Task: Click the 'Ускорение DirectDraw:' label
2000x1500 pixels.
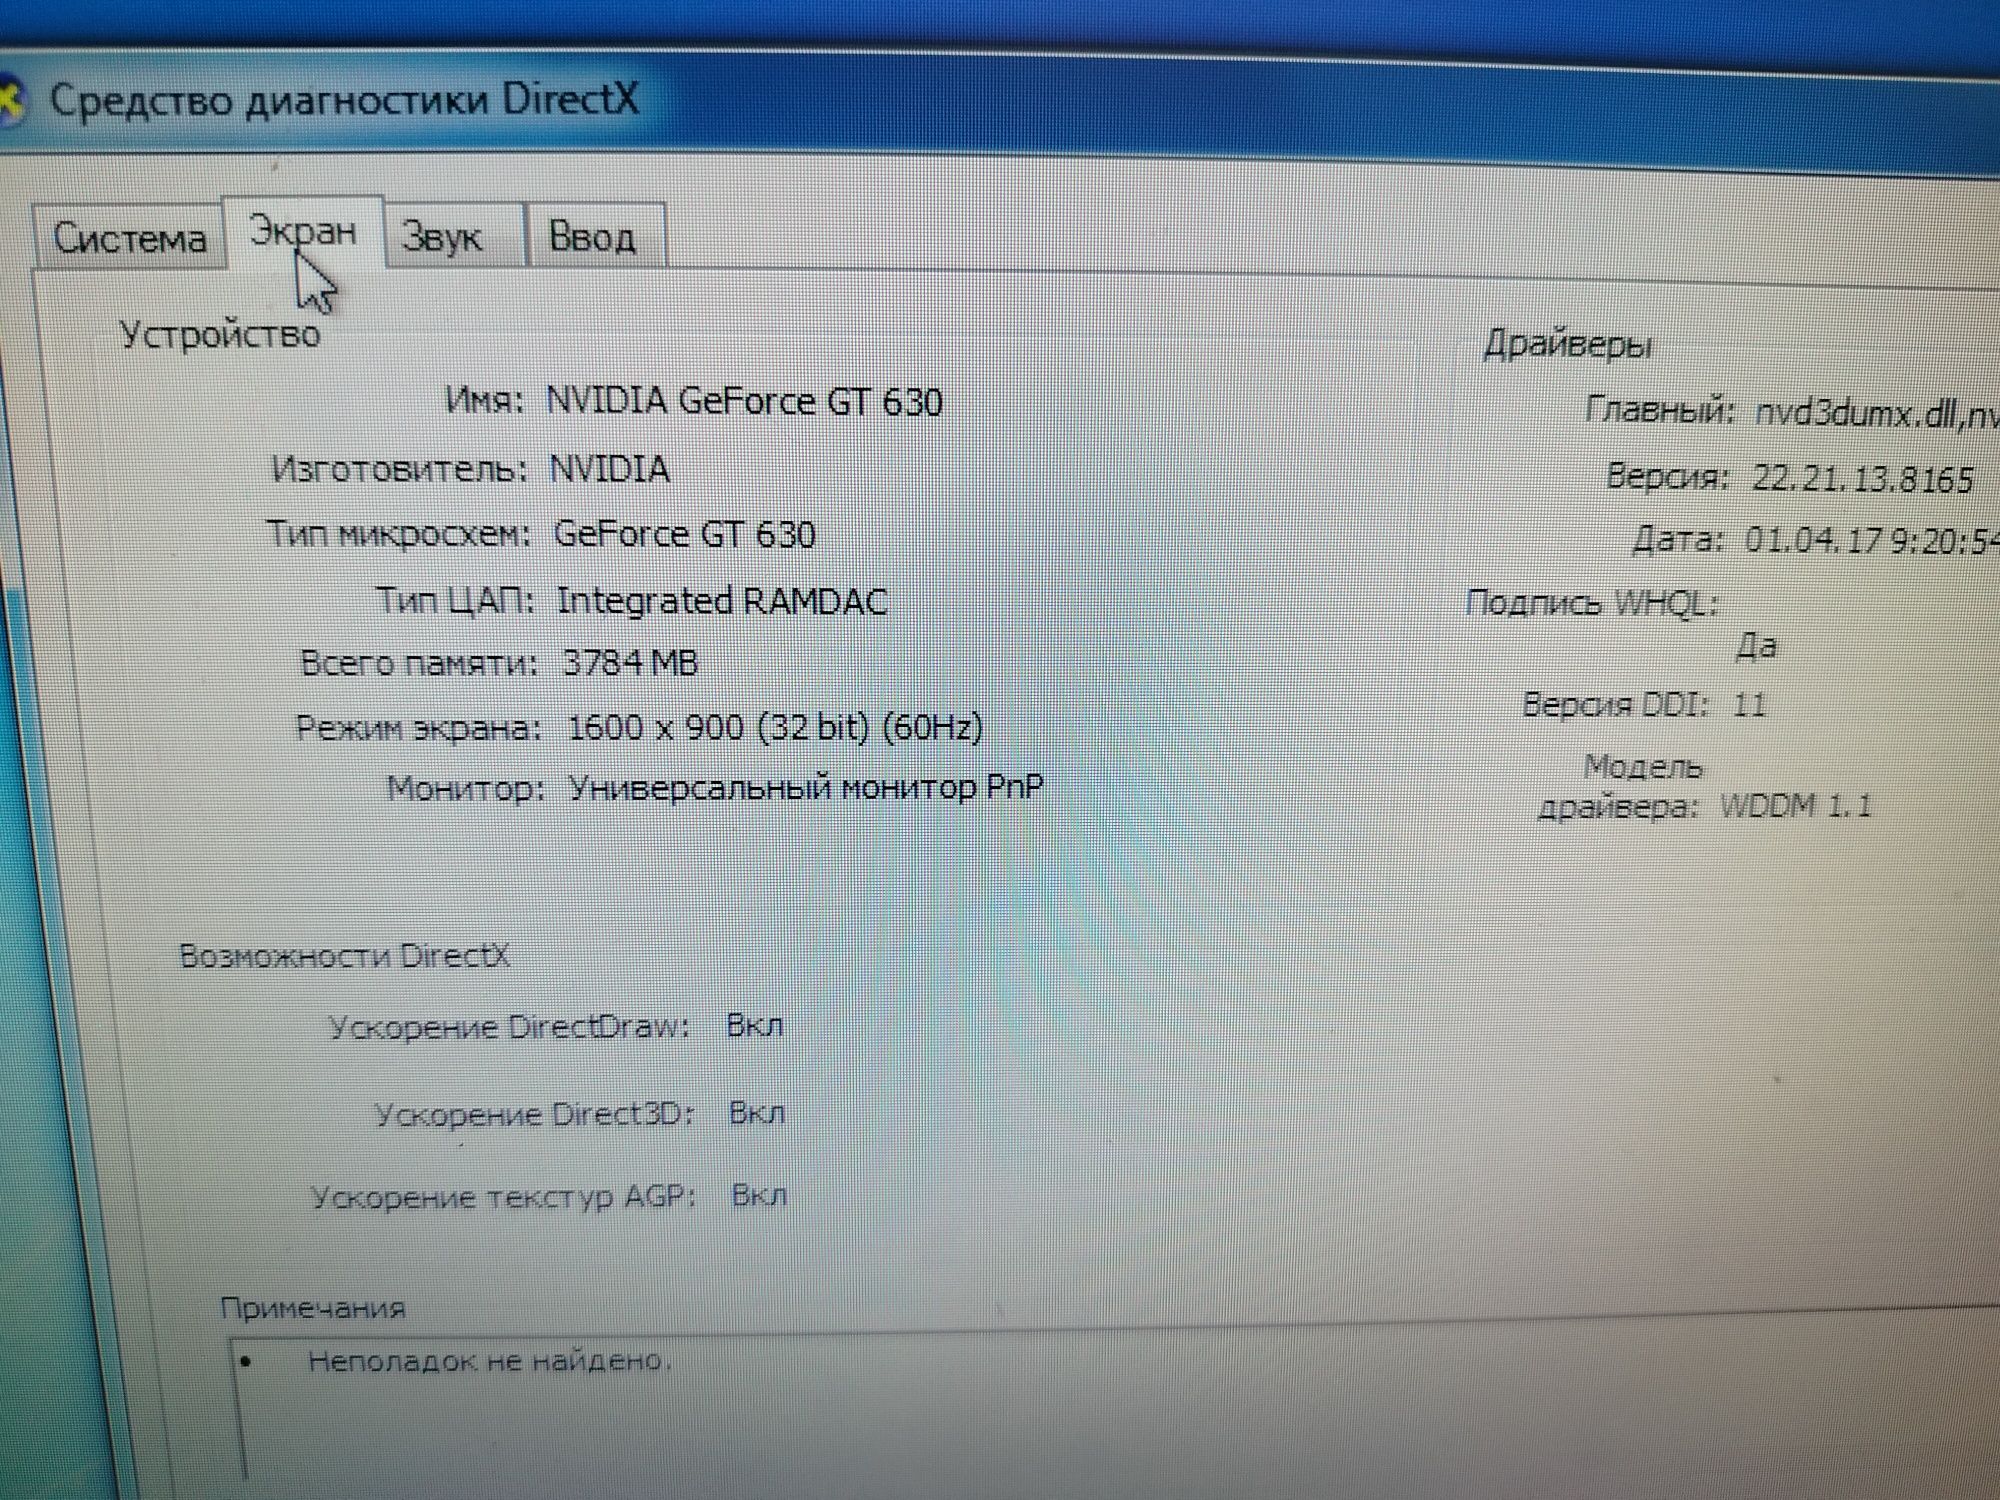Action: tap(508, 1027)
